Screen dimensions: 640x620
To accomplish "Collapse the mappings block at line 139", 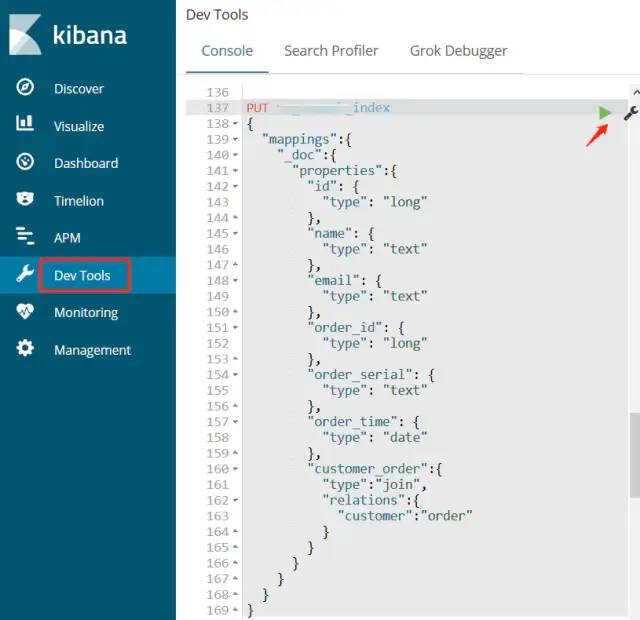I will [236, 140].
